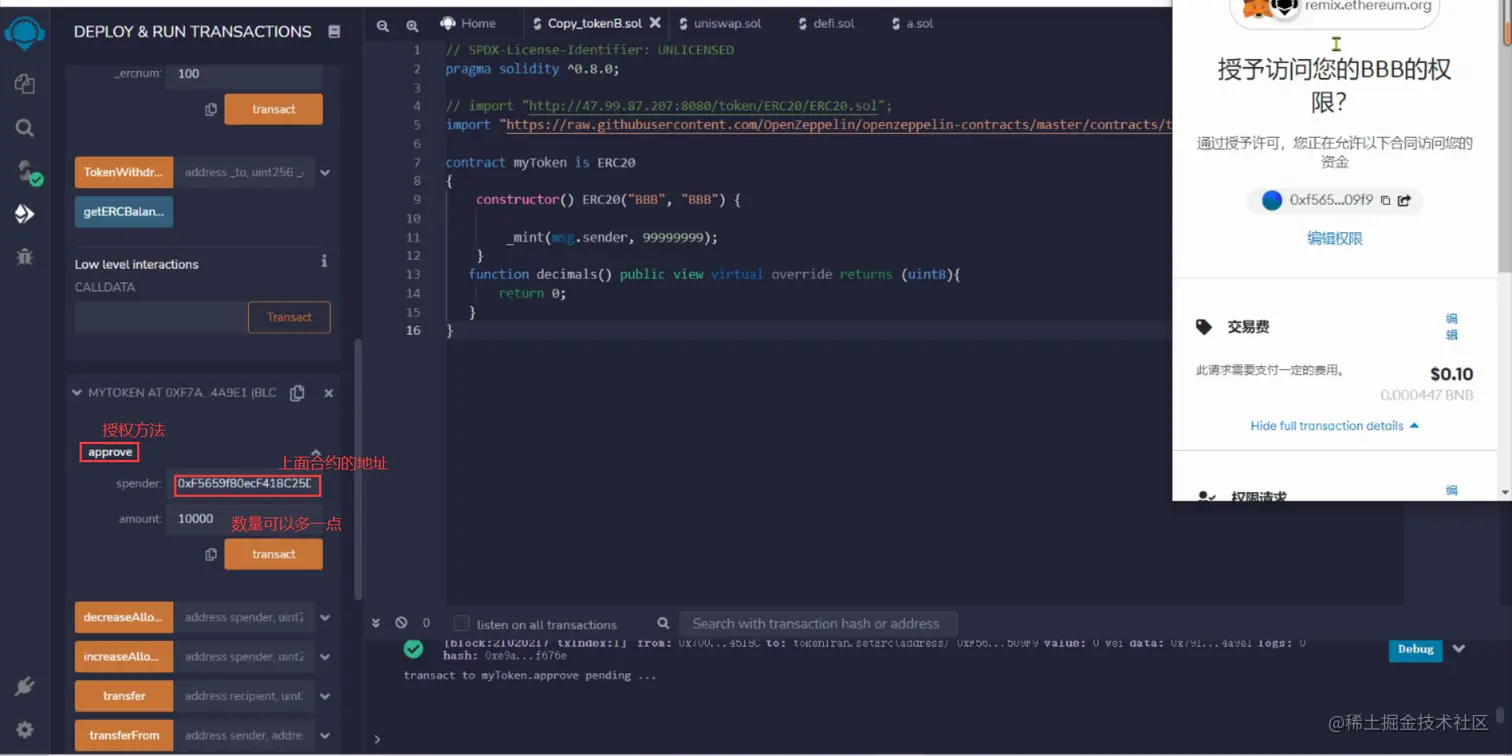
Task: Click the TokenWithdr... function button
Action: (124, 172)
